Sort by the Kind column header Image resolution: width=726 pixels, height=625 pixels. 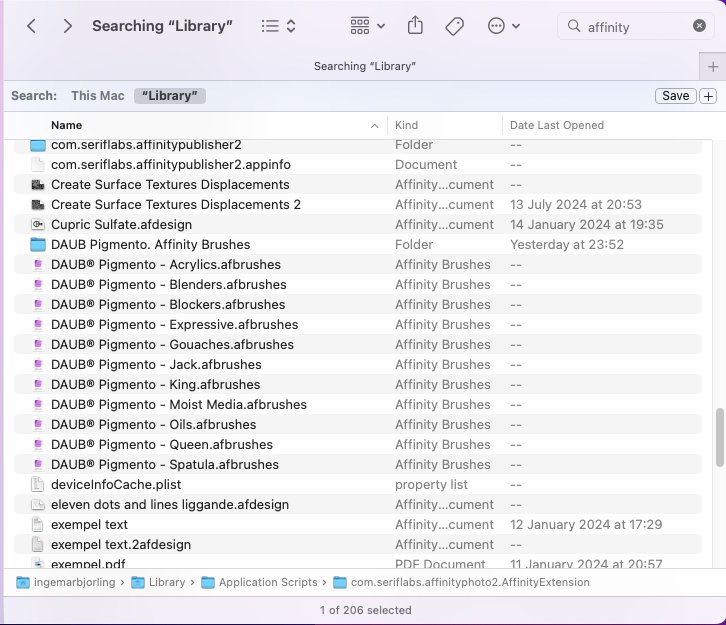(406, 125)
